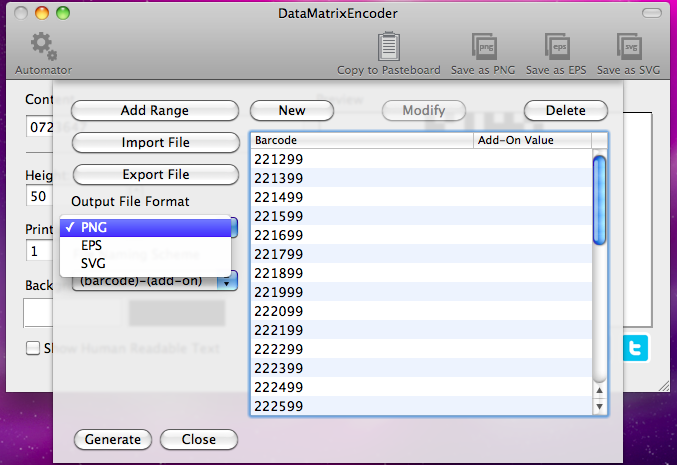Click the white background color swatch
The height and width of the screenshot is (465, 677).
coord(38,313)
